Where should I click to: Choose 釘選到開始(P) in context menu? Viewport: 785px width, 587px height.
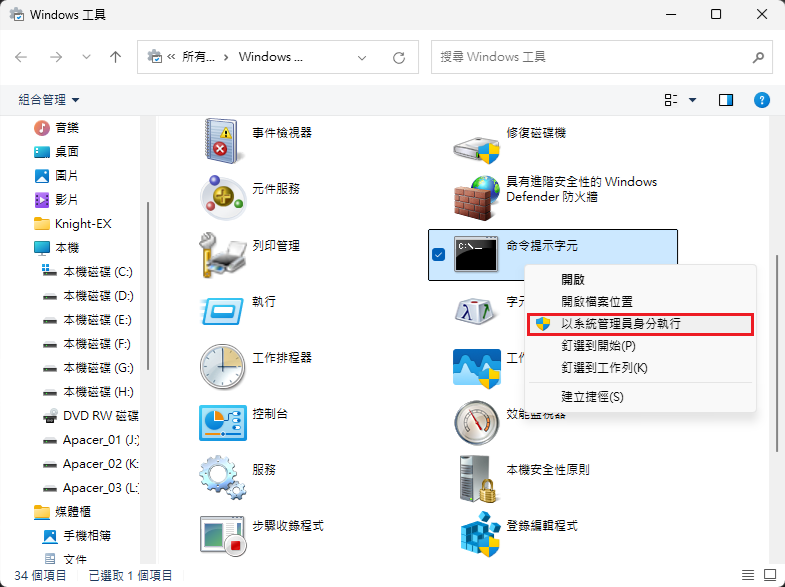pos(640,346)
